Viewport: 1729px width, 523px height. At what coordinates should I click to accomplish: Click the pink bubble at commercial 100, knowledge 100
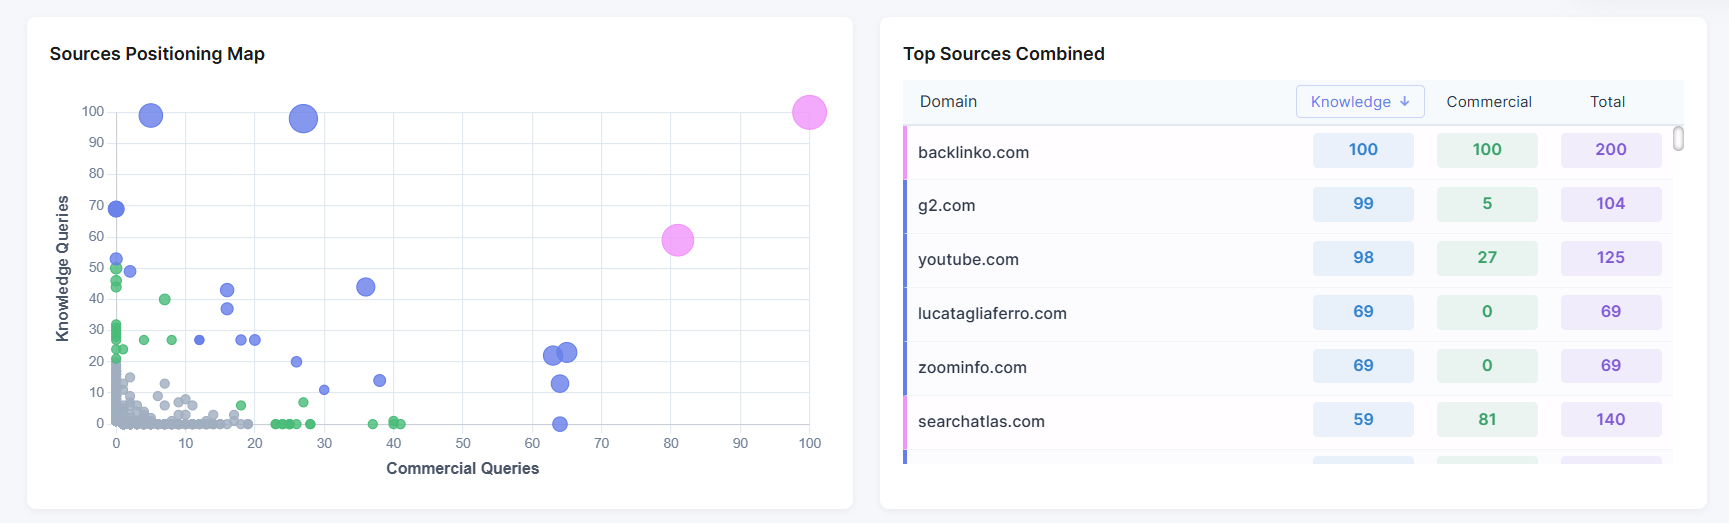pos(809,113)
